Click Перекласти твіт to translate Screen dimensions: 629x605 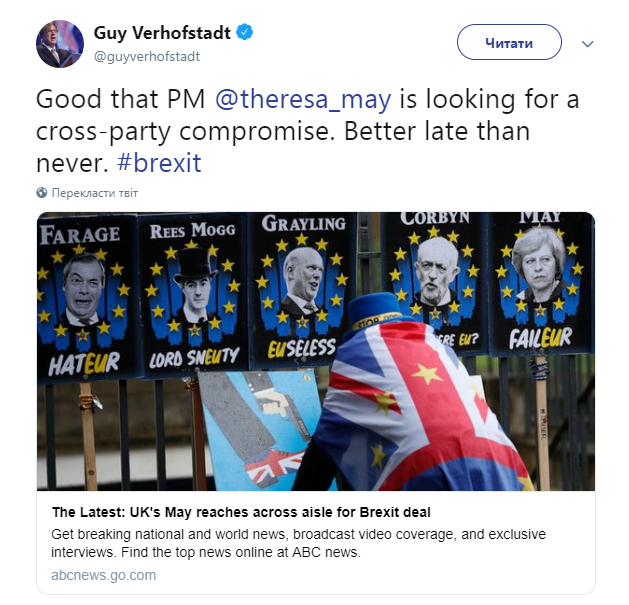pos(95,192)
